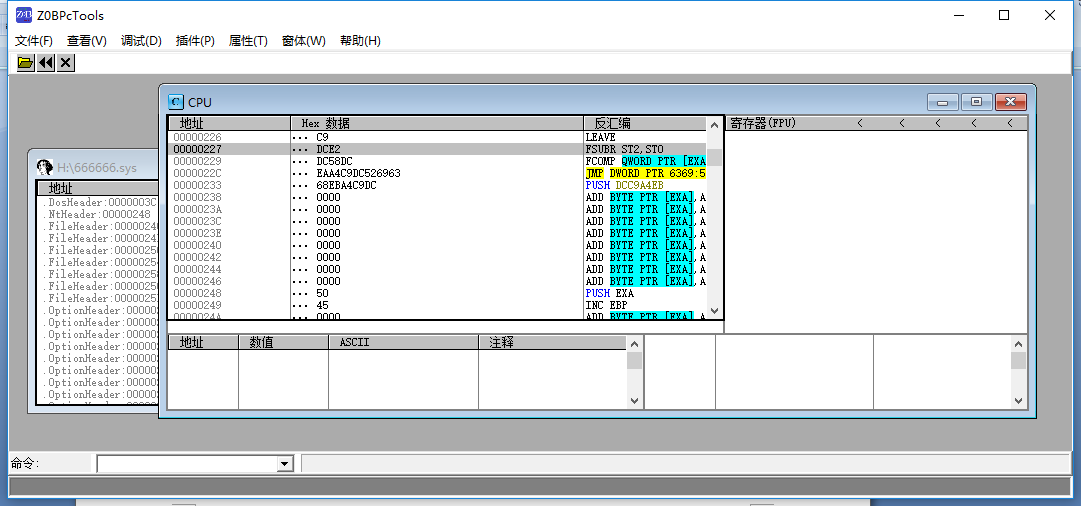The width and height of the screenshot is (1081, 506).
Task: Click the last < arrow in register header
Action: [x=1010, y=123]
